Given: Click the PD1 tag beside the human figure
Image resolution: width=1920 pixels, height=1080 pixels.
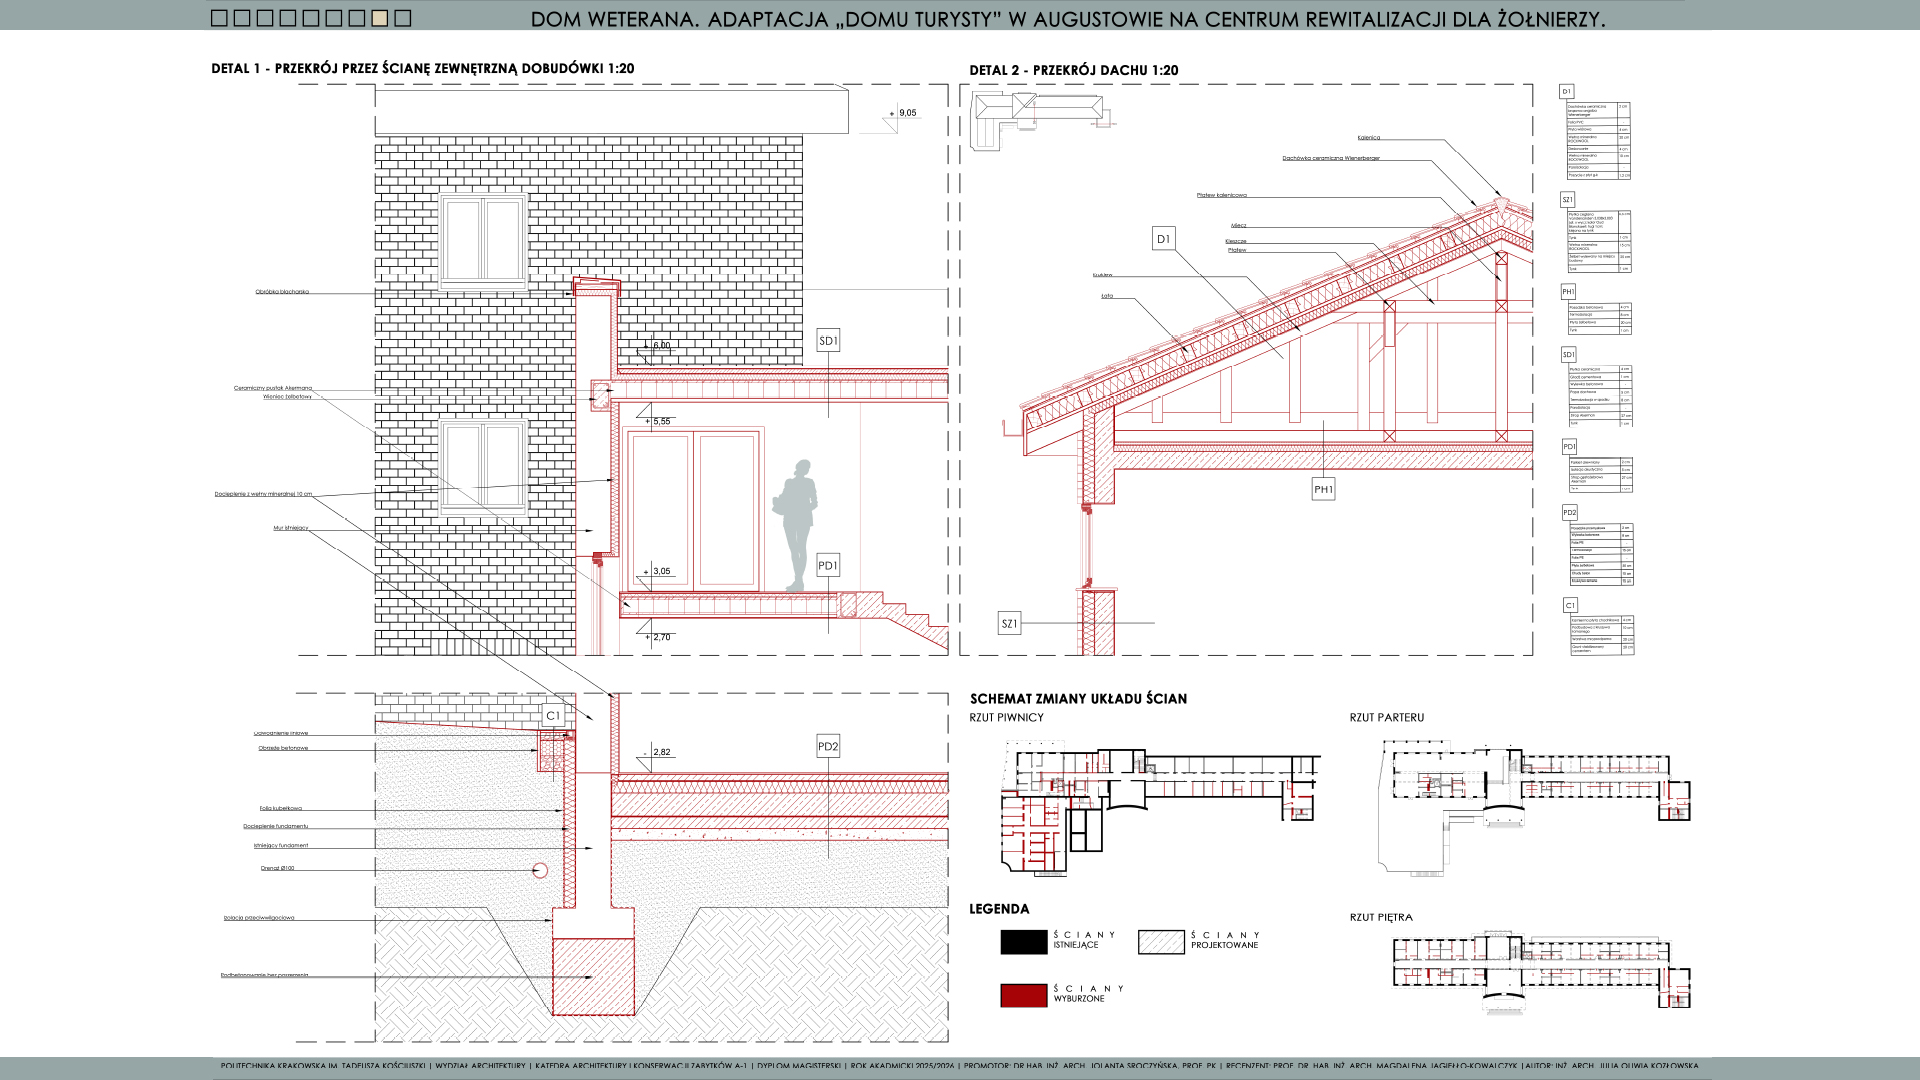Looking at the screenshot, I should (x=828, y=566).
